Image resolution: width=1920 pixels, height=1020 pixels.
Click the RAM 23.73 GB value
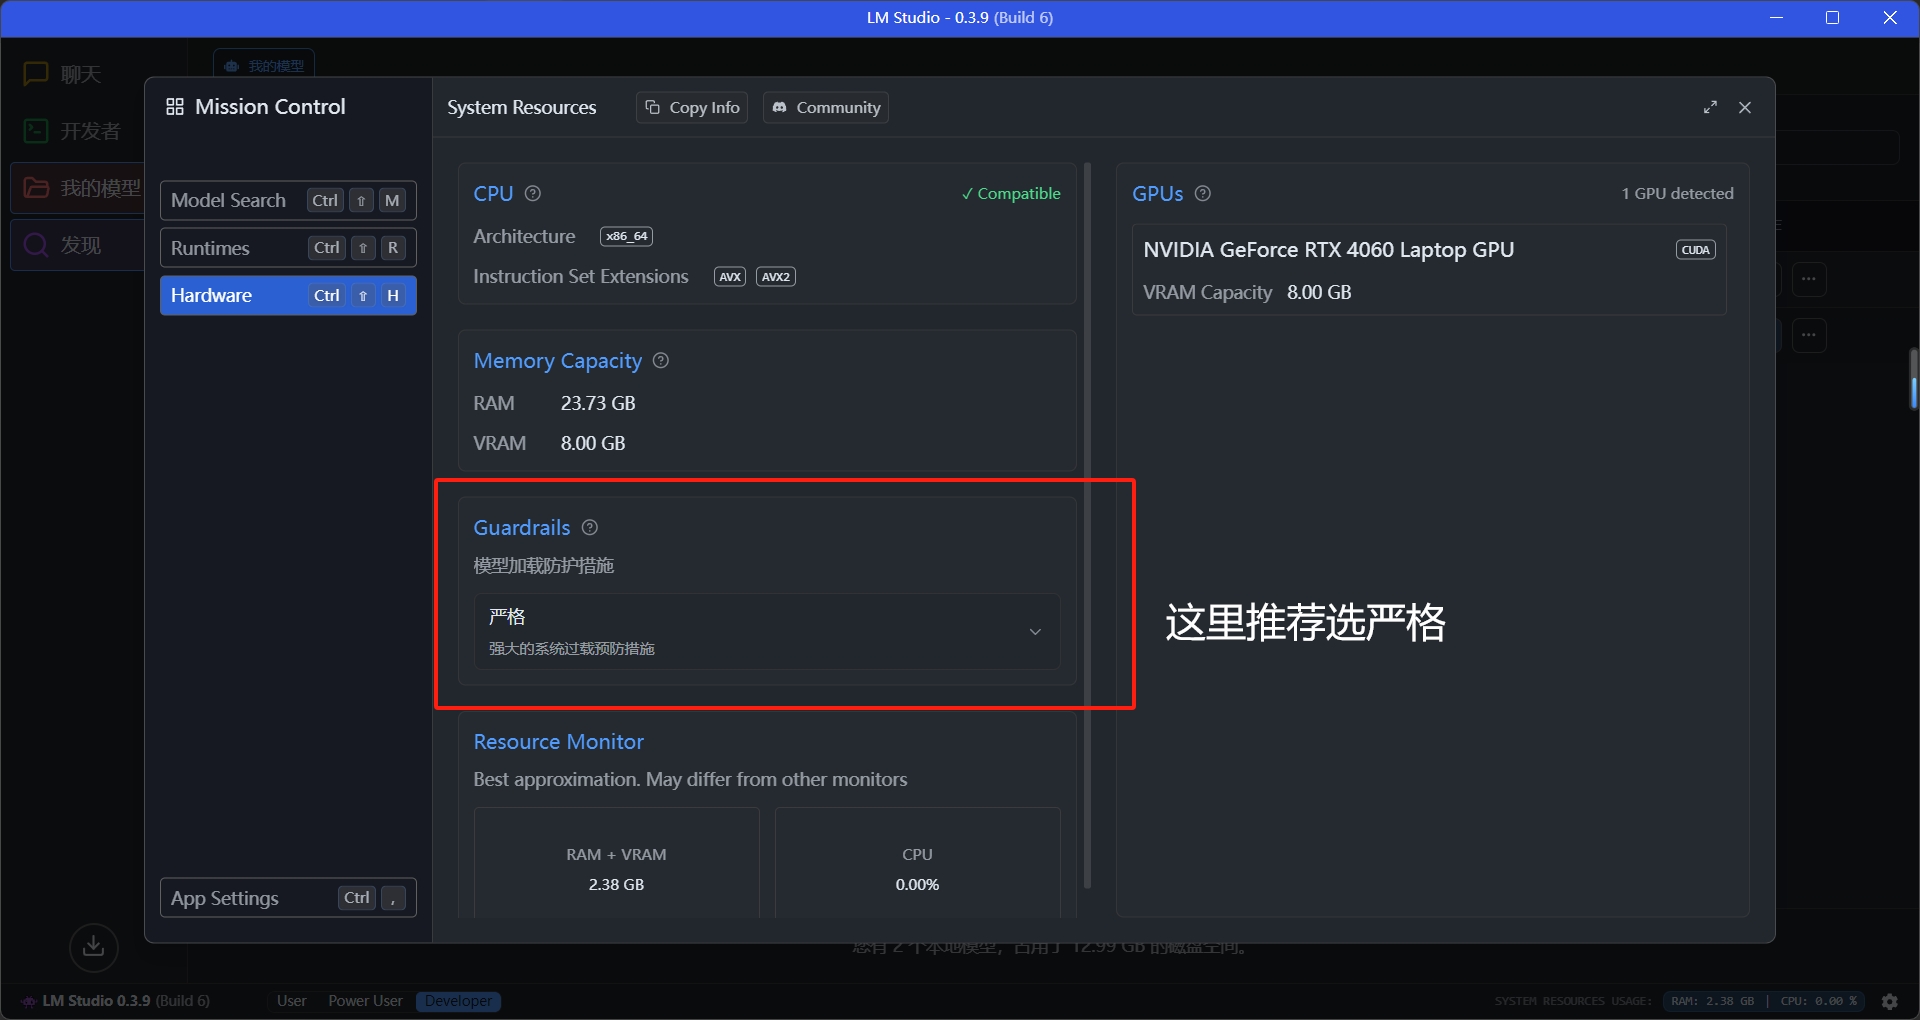[x=598, y=403]
